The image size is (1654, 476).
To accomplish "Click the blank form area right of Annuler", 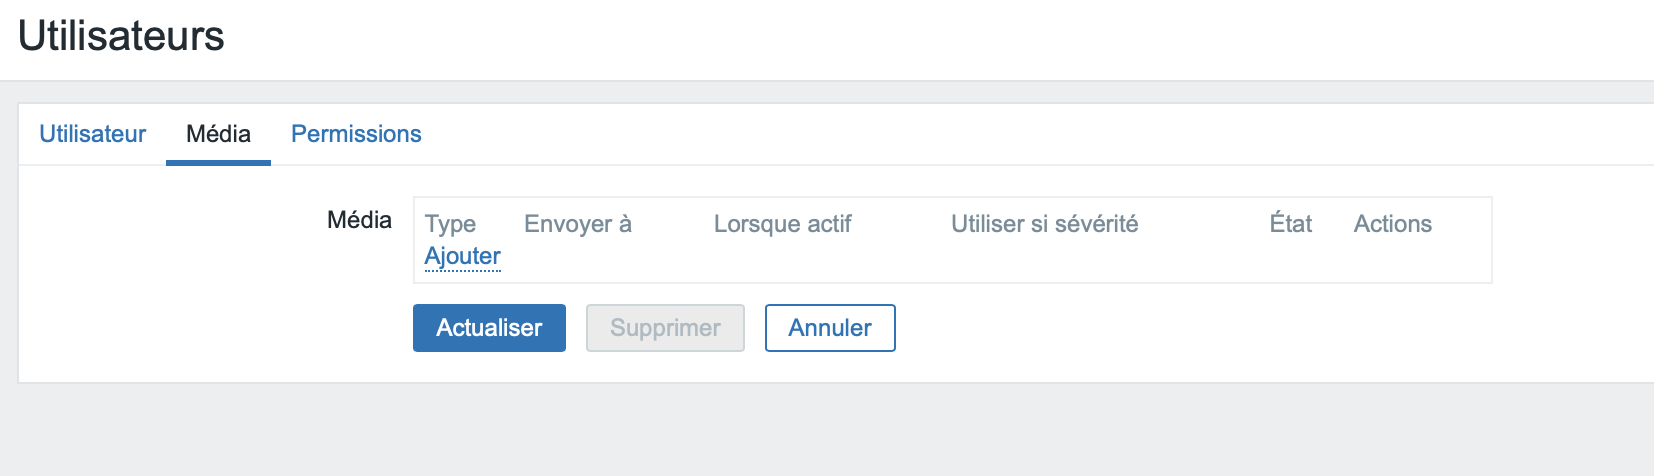I will (1200, 328).
